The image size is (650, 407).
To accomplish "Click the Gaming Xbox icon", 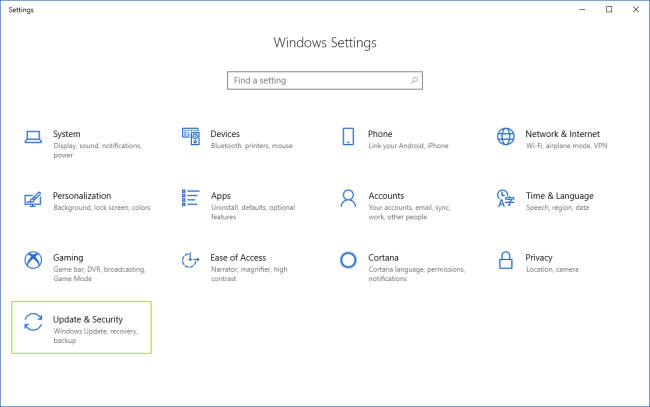I will (x=33, y=260).
